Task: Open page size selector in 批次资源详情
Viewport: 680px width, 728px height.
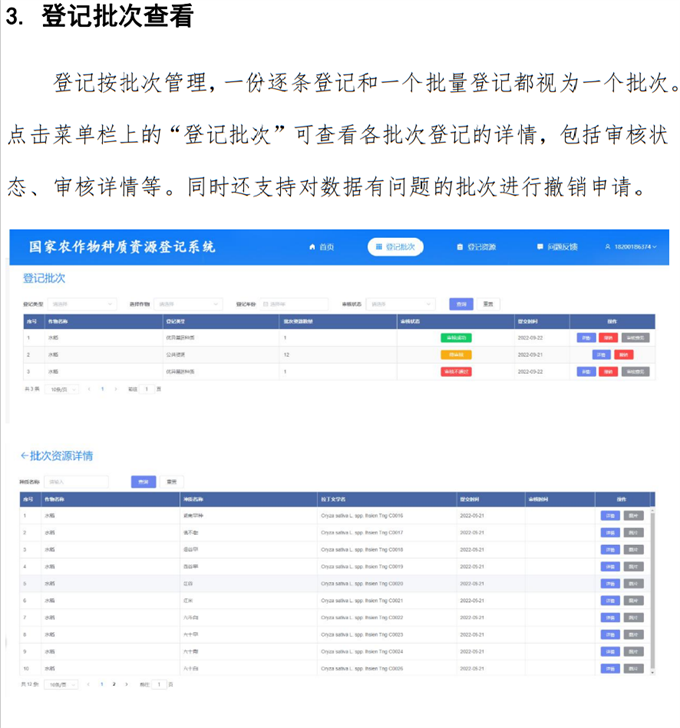Action: (x=59, y=684)
